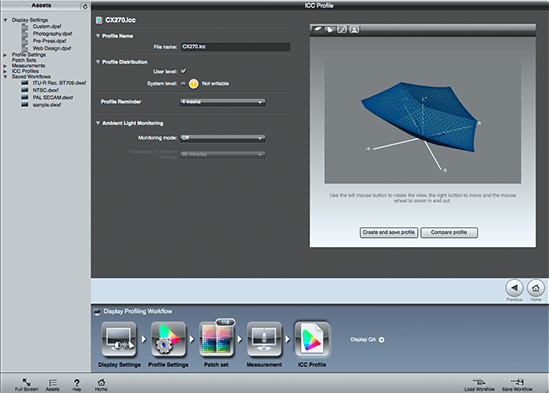Click the Not writable warning icon
The image size is (549, 393).
[x=194, y=84]
